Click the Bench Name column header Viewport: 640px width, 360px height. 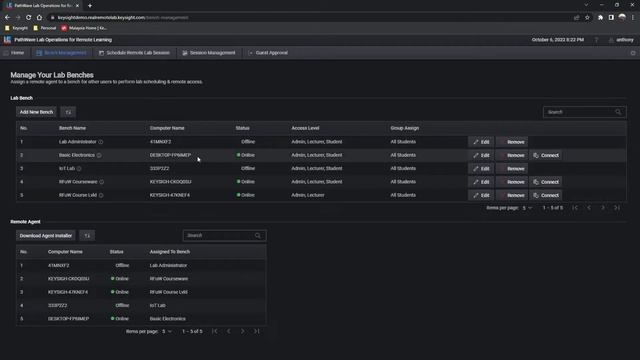(72, 128)
